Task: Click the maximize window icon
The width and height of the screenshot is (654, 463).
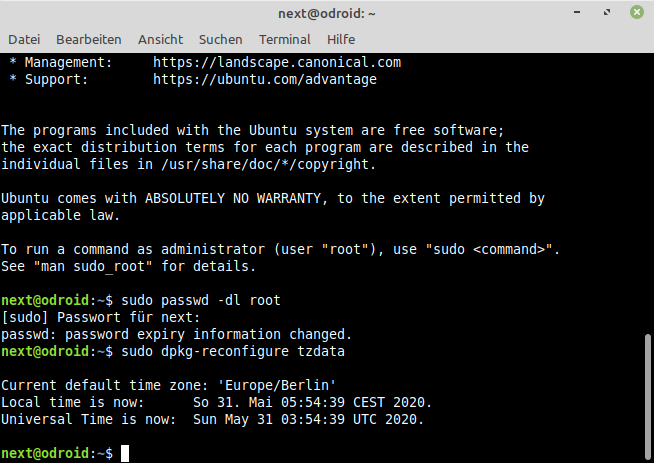Action: (607, 12)
